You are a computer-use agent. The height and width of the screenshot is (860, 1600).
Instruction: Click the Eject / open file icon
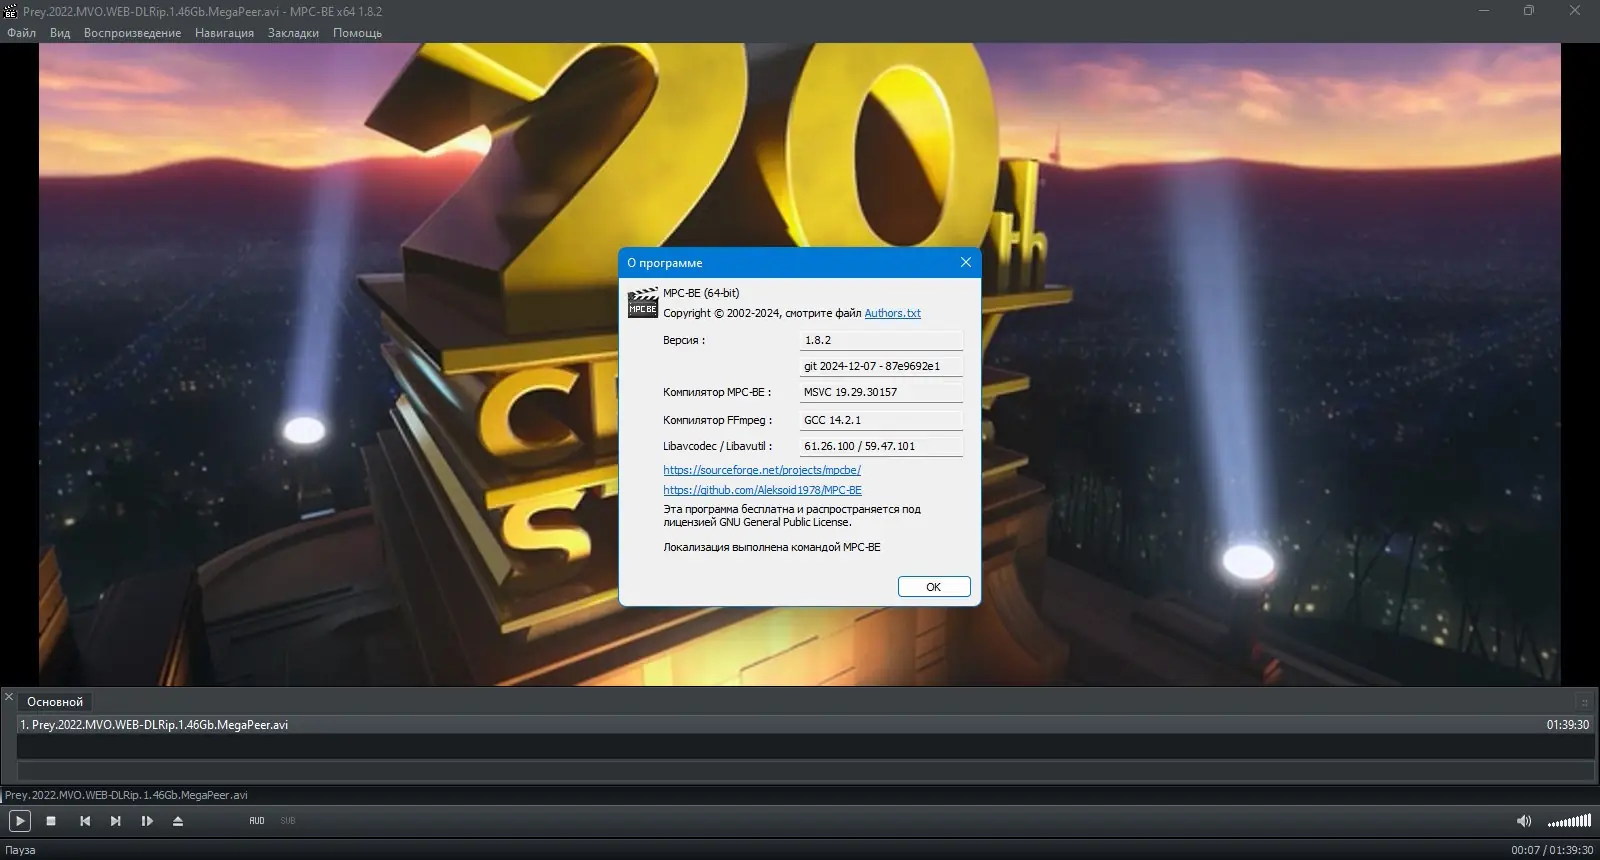[178, 821]
